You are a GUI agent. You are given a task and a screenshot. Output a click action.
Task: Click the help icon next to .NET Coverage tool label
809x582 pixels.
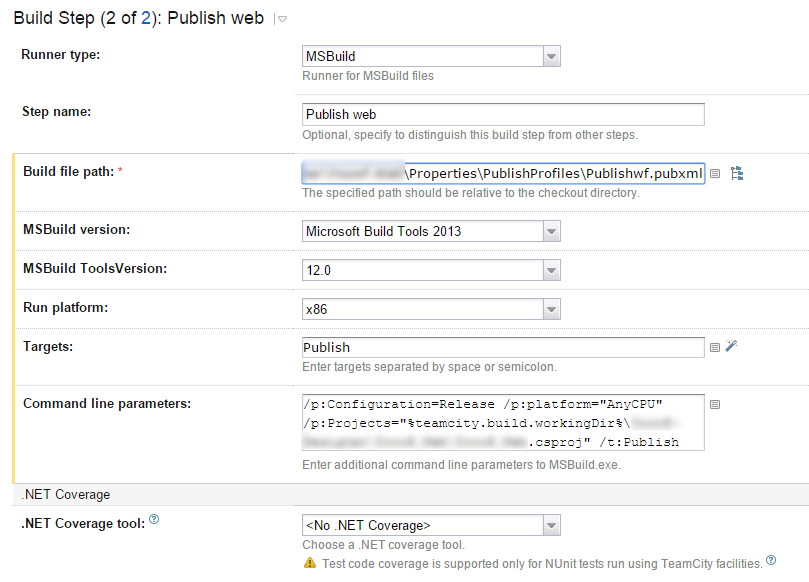pos(154,520)
